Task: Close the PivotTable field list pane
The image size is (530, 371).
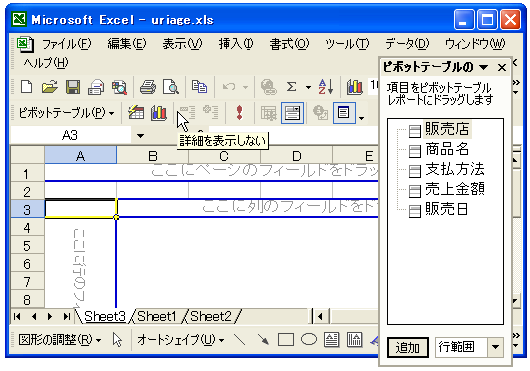Action: 502,68
